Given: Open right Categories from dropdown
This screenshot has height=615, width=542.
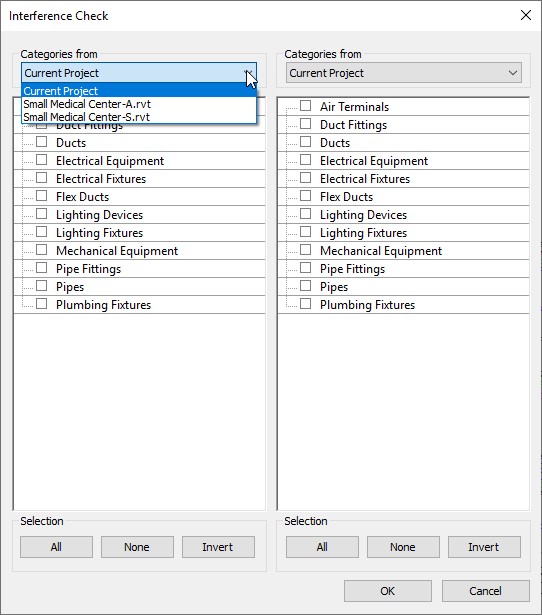Looking at the screenshot, I should (x=404, y=73).
